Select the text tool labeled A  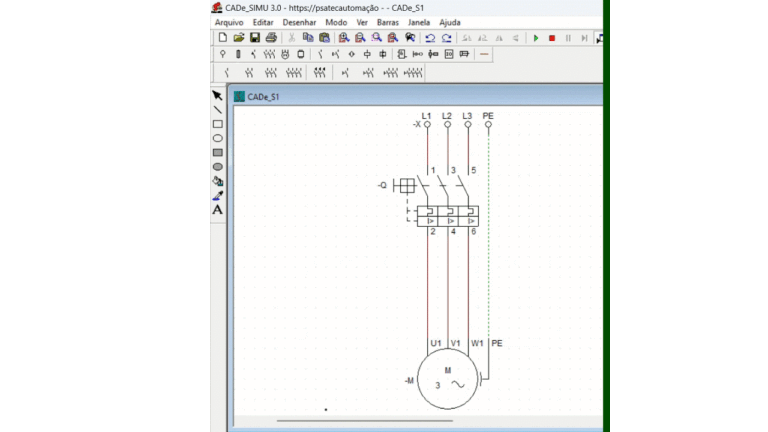click(217, 210)
